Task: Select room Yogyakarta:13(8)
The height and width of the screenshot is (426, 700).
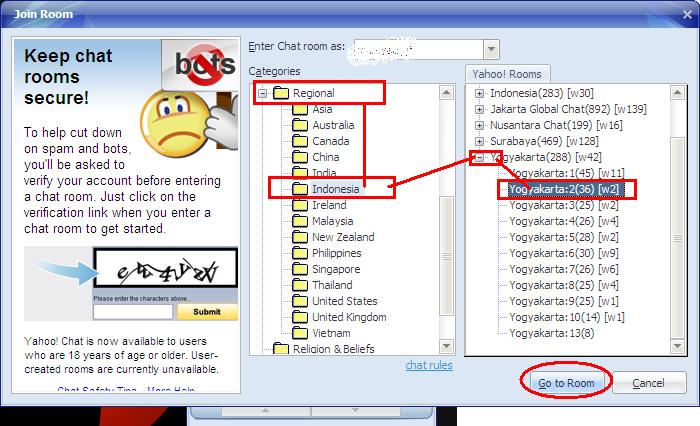Action: [552, 333]
